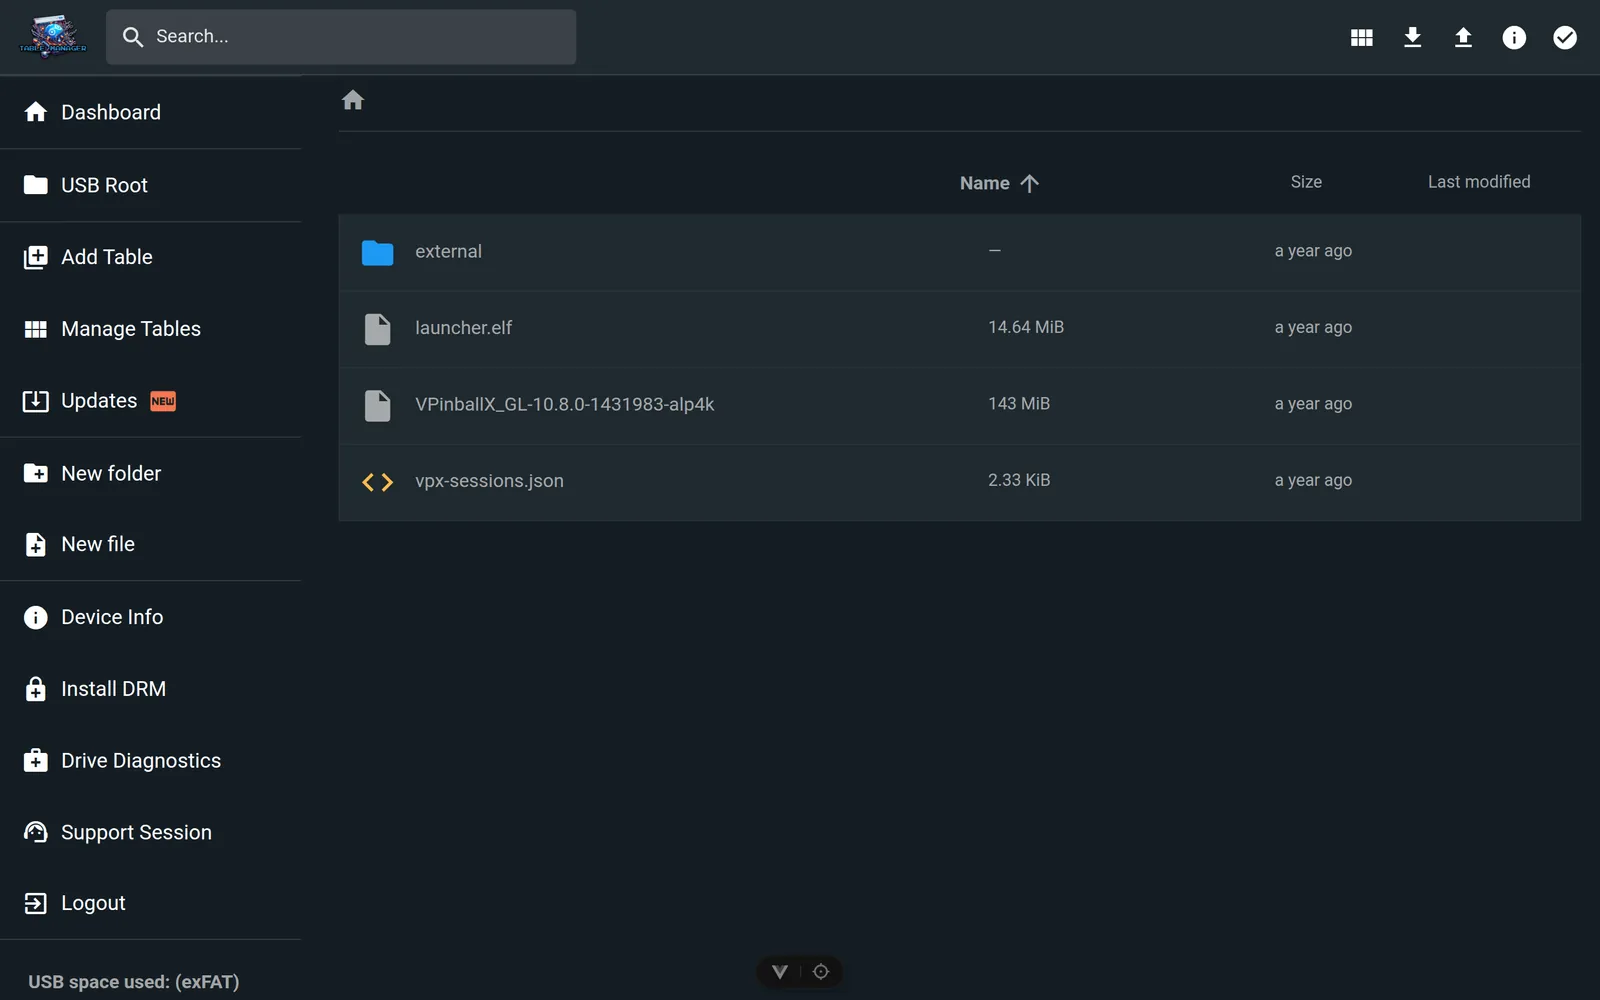Viewport: 1600px width, 1000px height.
Task: Click the Name sort arrow
Action: (1029, 183)
